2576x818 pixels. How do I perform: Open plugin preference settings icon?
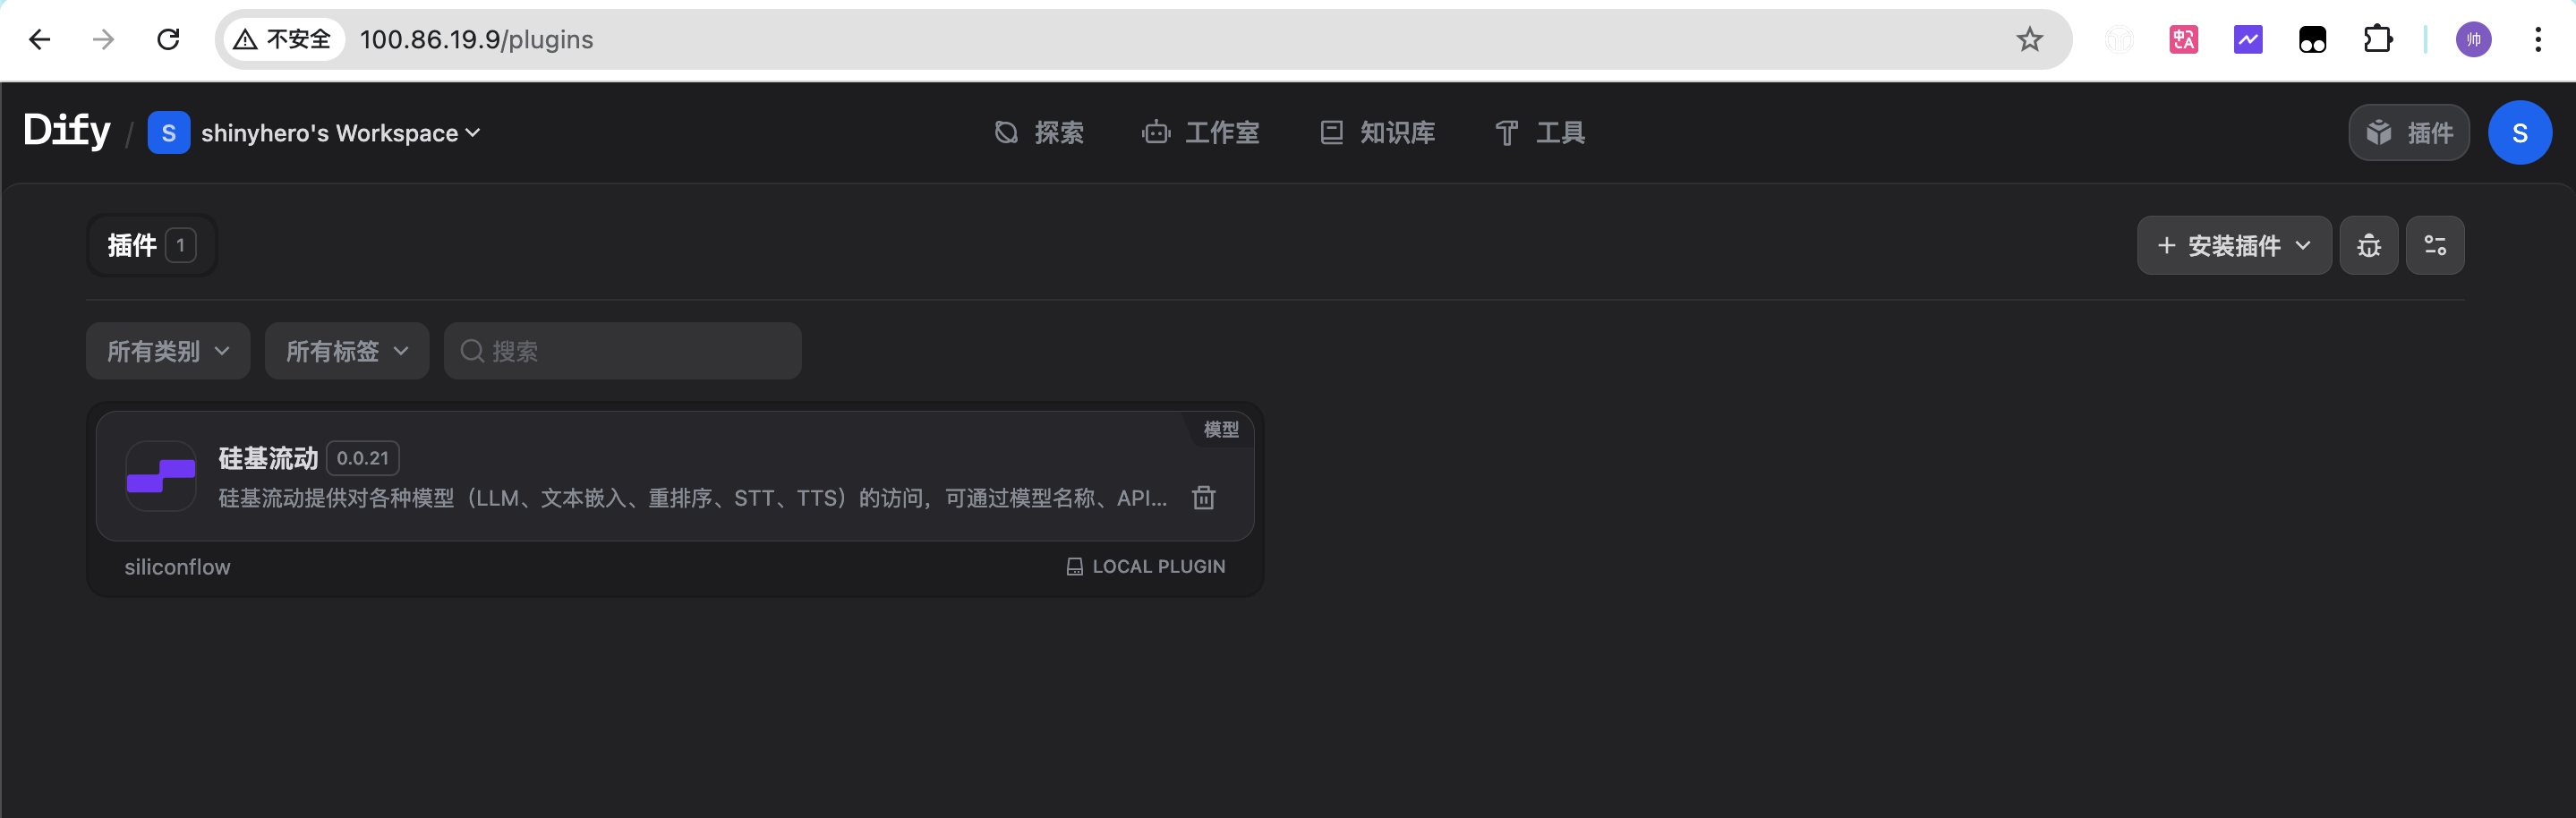point(2435,245)
